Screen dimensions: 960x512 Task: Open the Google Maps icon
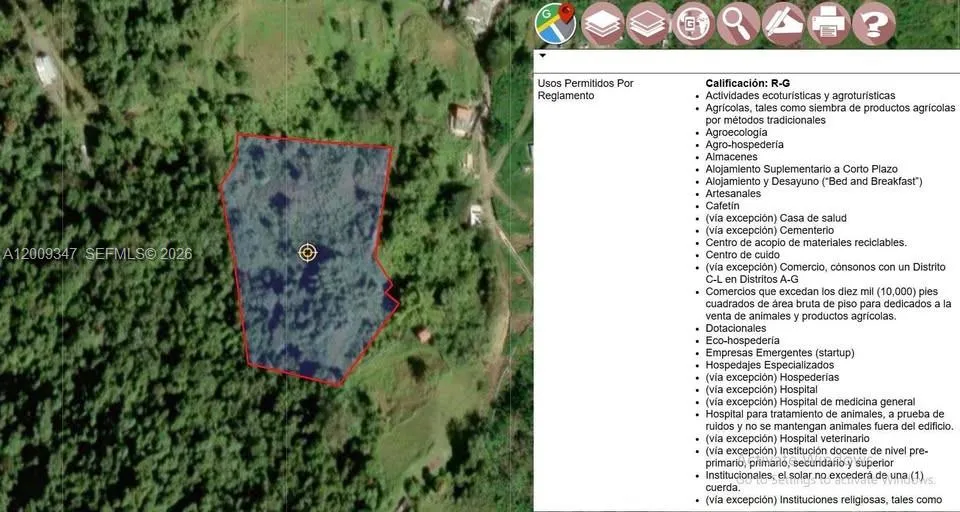555,24
